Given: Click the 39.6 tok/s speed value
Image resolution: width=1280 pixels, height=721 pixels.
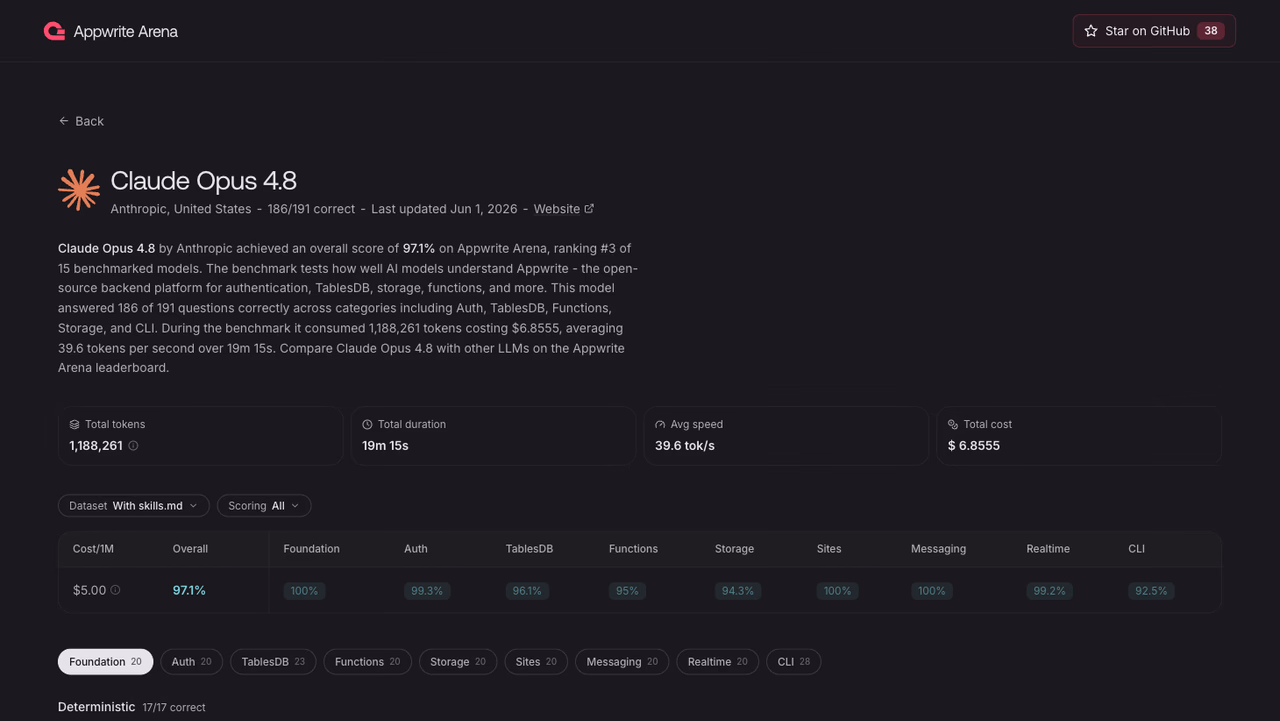Looking at the screenshot, I should pos(685,446).
